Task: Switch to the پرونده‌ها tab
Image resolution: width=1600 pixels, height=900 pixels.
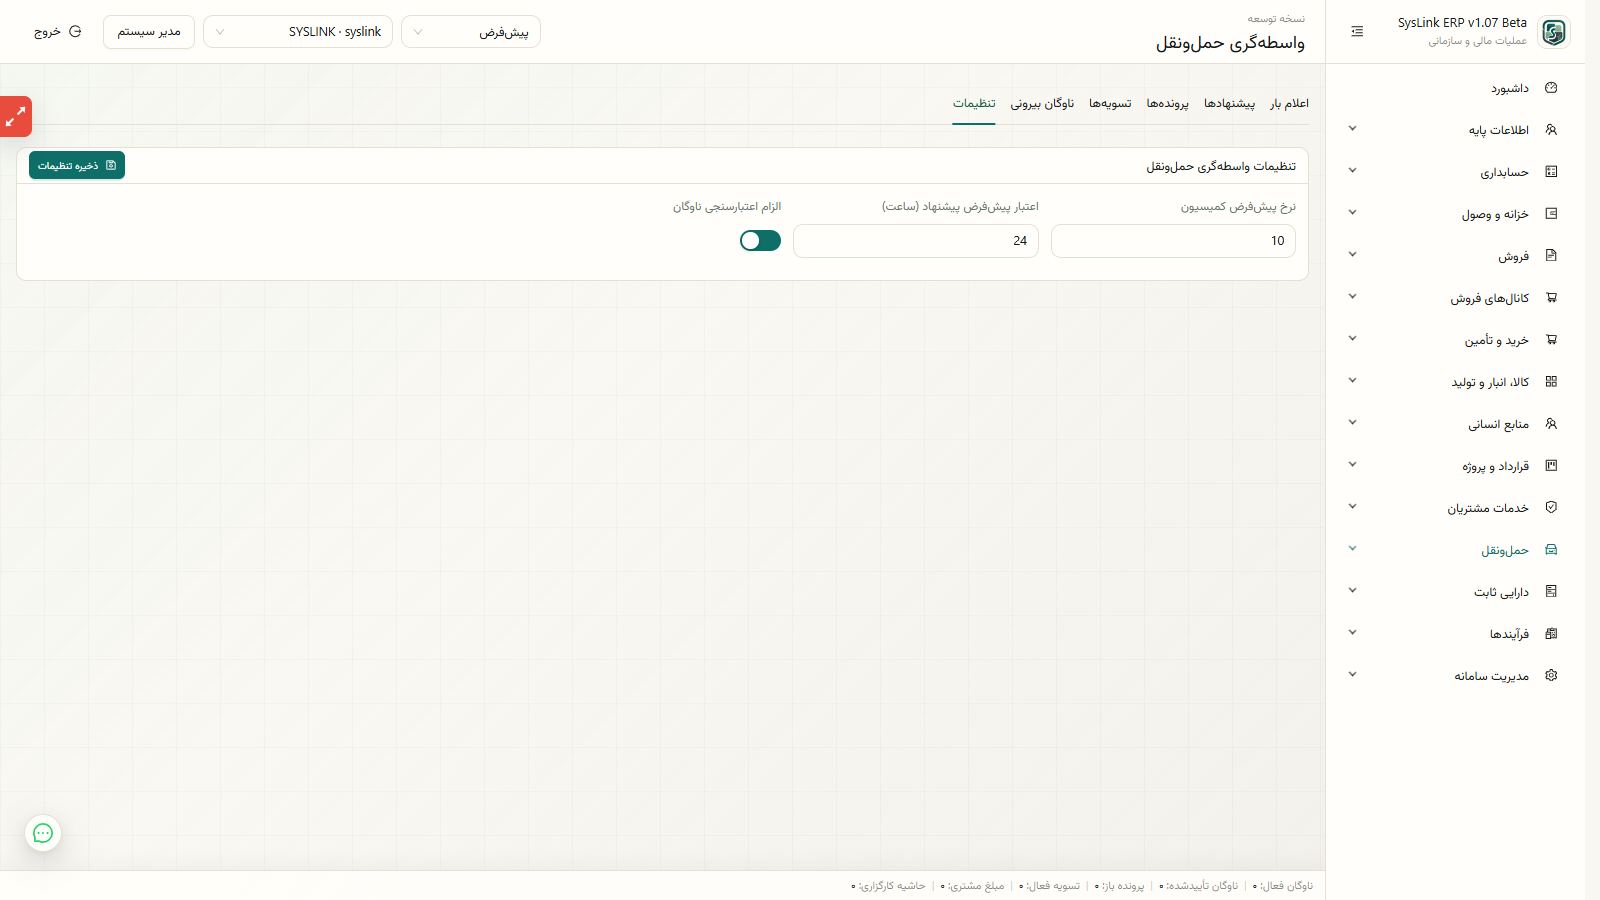Action: 1167,104
